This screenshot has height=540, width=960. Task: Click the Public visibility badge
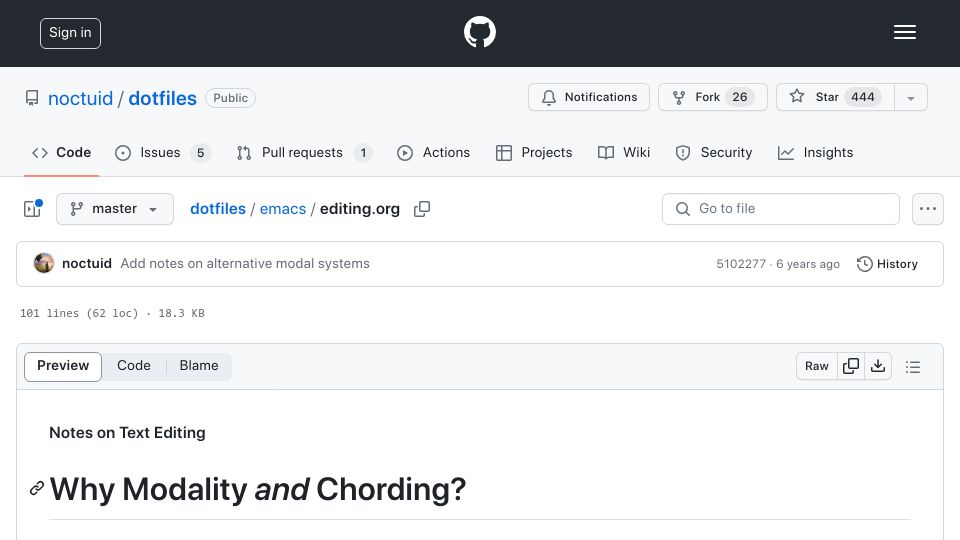(230, 98)
